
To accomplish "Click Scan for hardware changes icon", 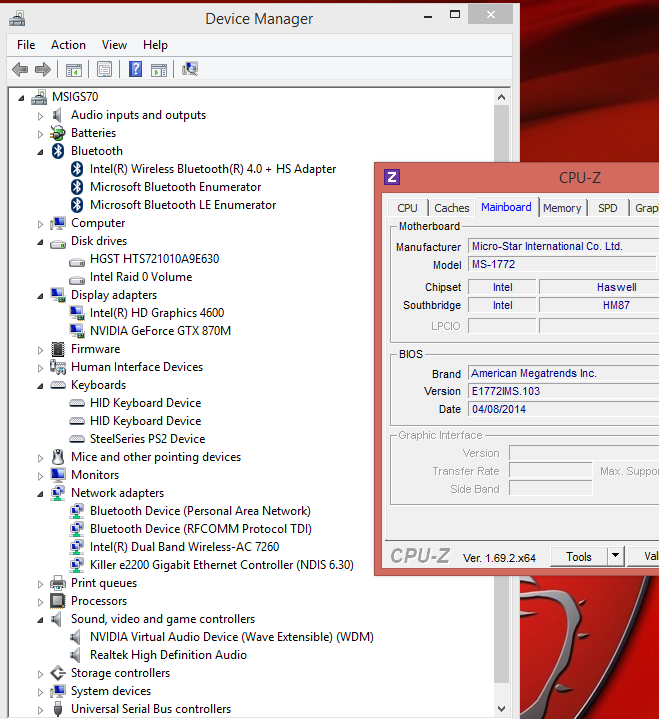I will click(190, 69).
